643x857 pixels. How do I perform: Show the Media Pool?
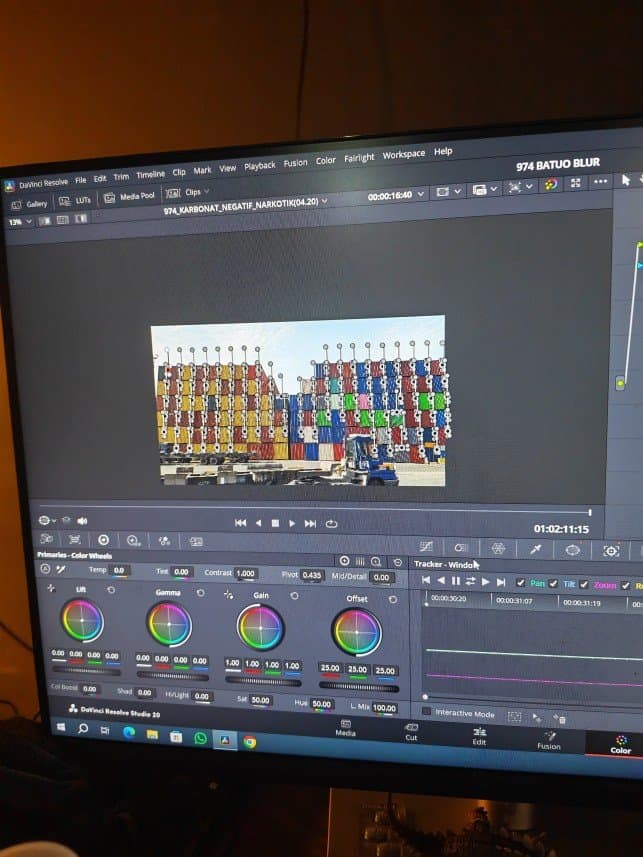tap(130, 196)
